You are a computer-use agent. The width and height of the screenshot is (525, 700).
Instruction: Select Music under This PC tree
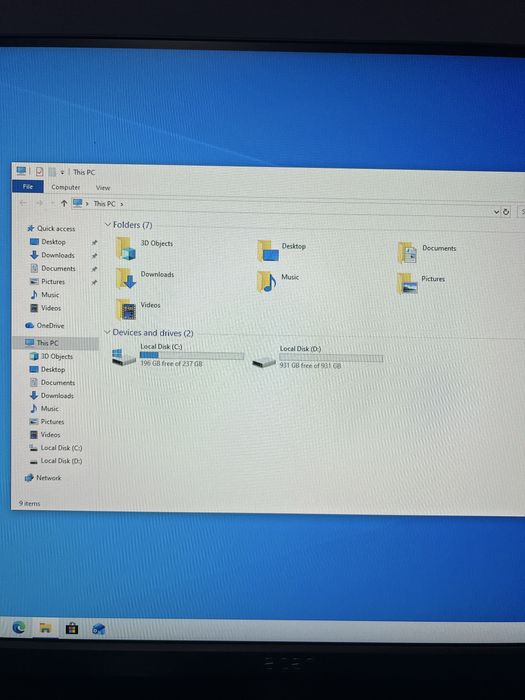(50, 408)
